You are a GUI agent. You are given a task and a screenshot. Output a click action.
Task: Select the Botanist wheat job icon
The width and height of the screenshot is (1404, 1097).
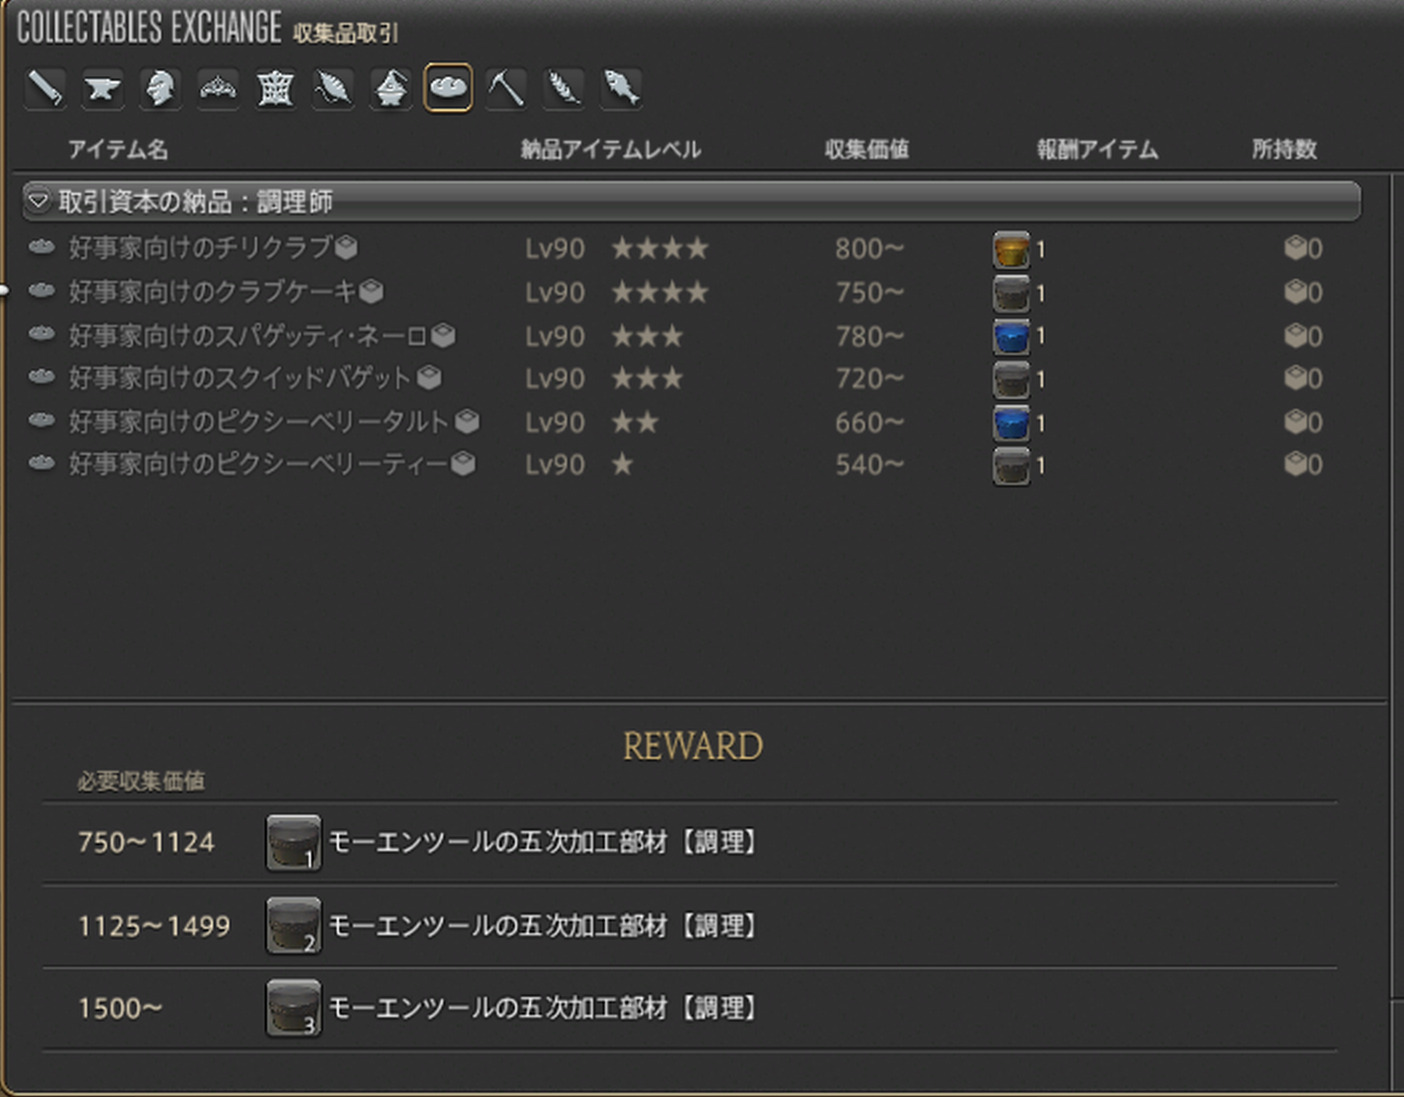[x=564, y=88]
